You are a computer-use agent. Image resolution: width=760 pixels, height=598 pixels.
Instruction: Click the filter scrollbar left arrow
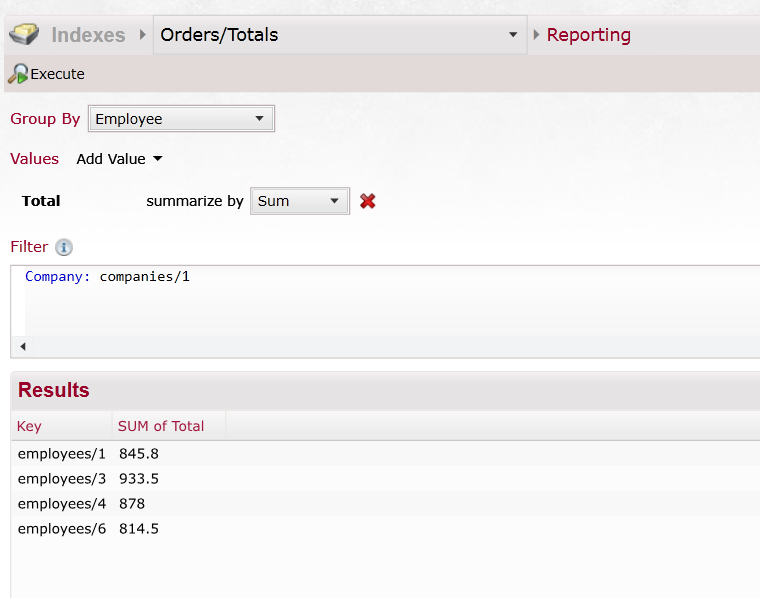23,346
